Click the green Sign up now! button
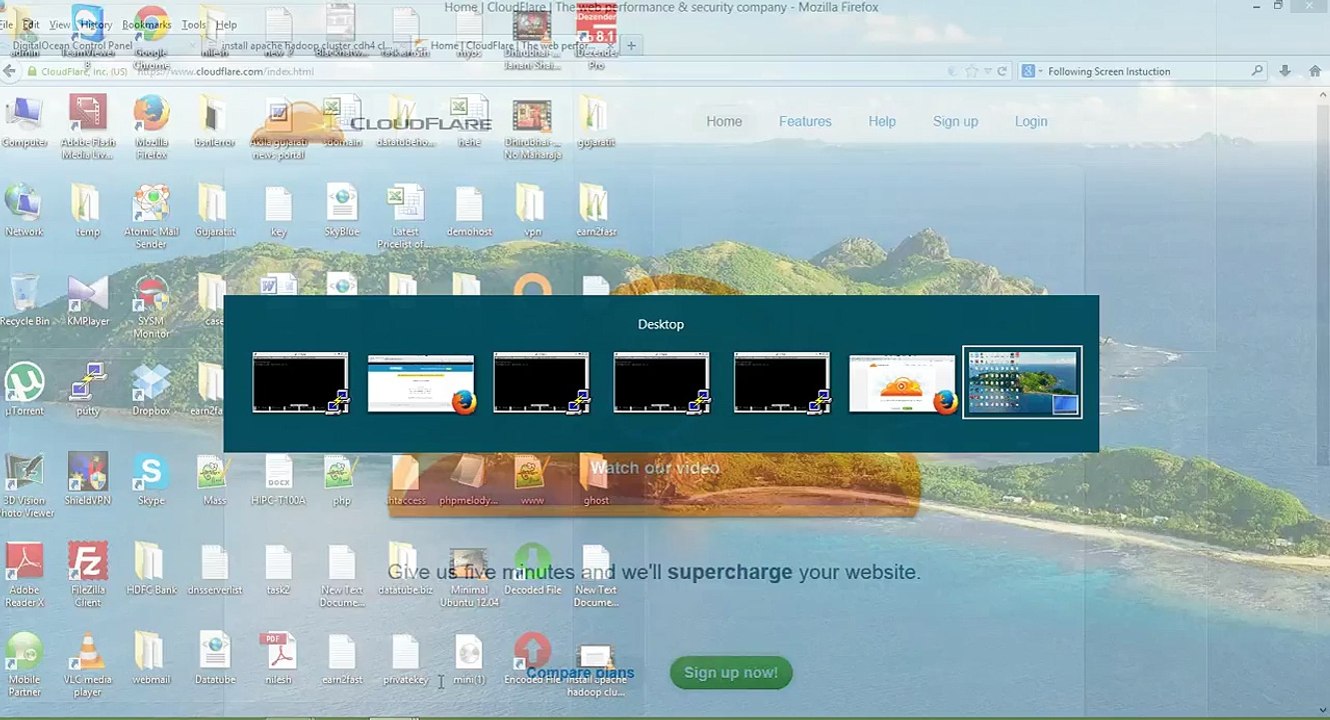This screenshot has height=720, width=1330. tap(731, 672)
